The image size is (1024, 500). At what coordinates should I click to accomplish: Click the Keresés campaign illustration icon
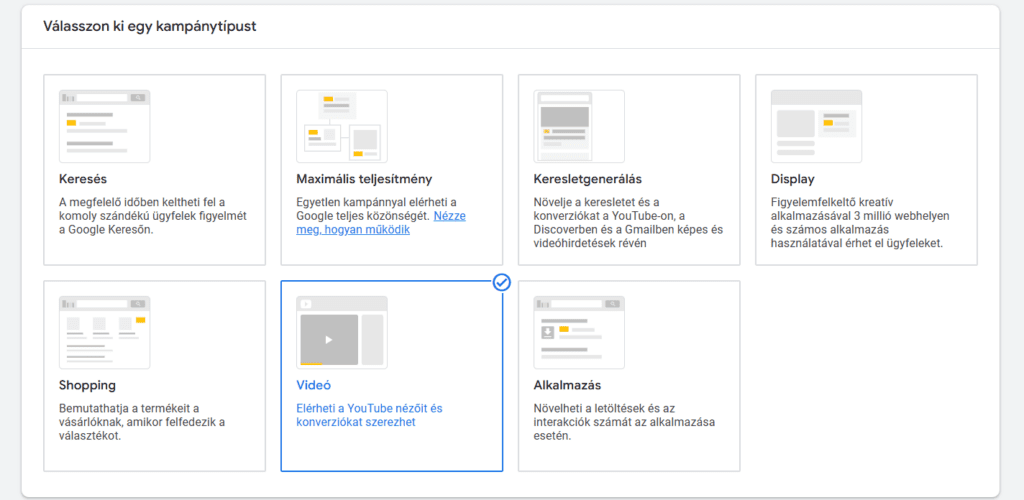coord(104,126)
